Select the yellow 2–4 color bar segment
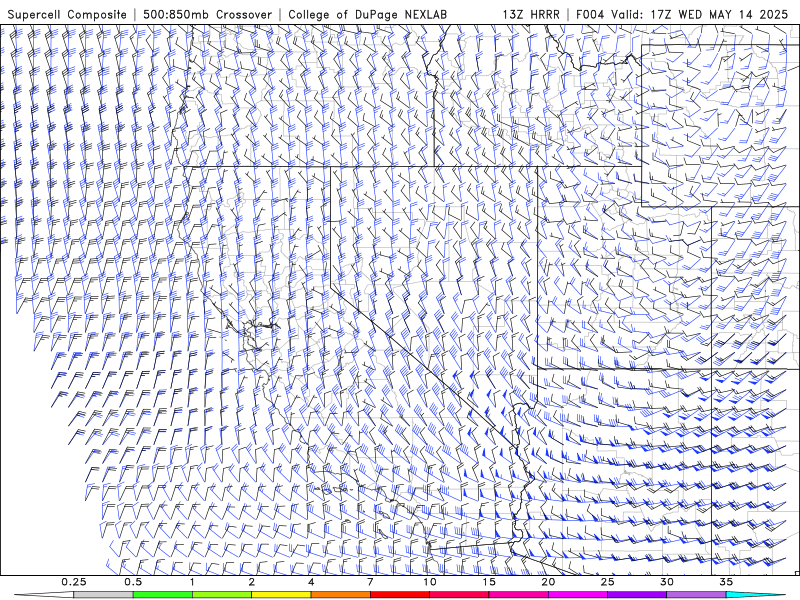This screenshot has width=800, height=600. click(281, 595)
